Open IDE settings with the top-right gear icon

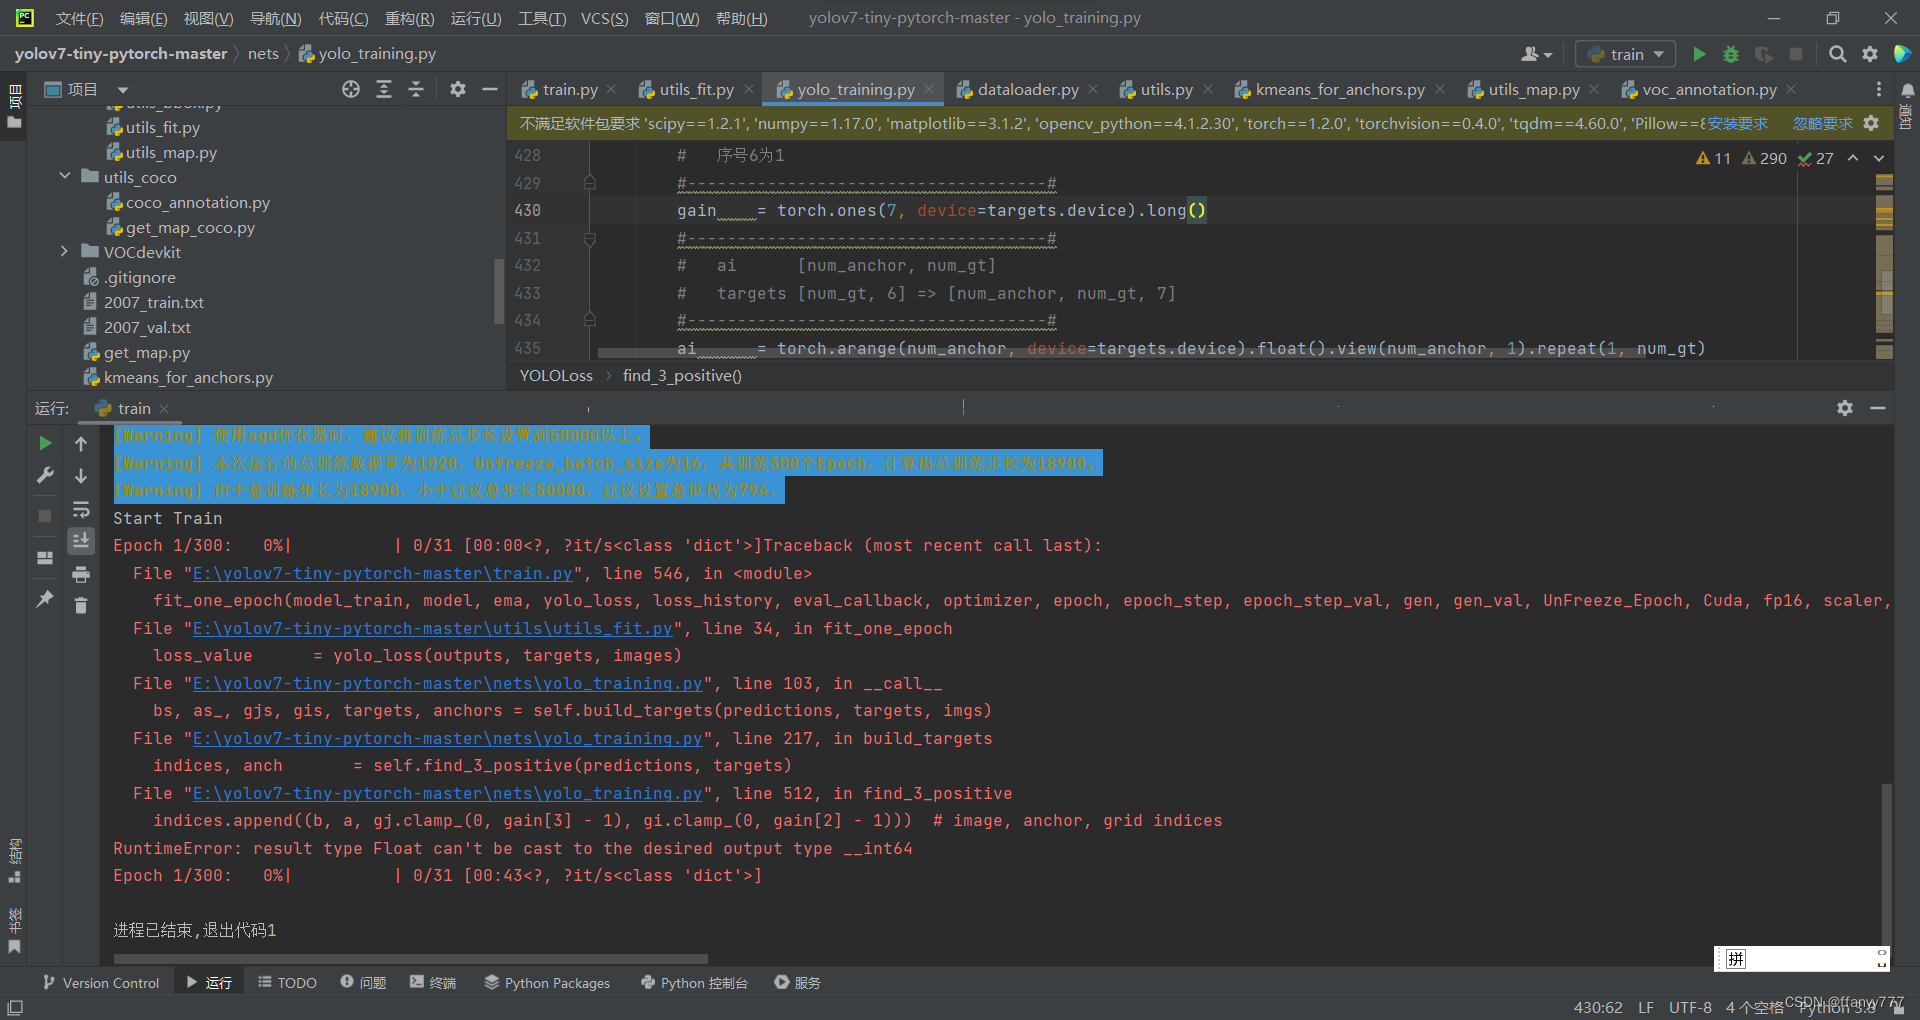pos(1870,54)
